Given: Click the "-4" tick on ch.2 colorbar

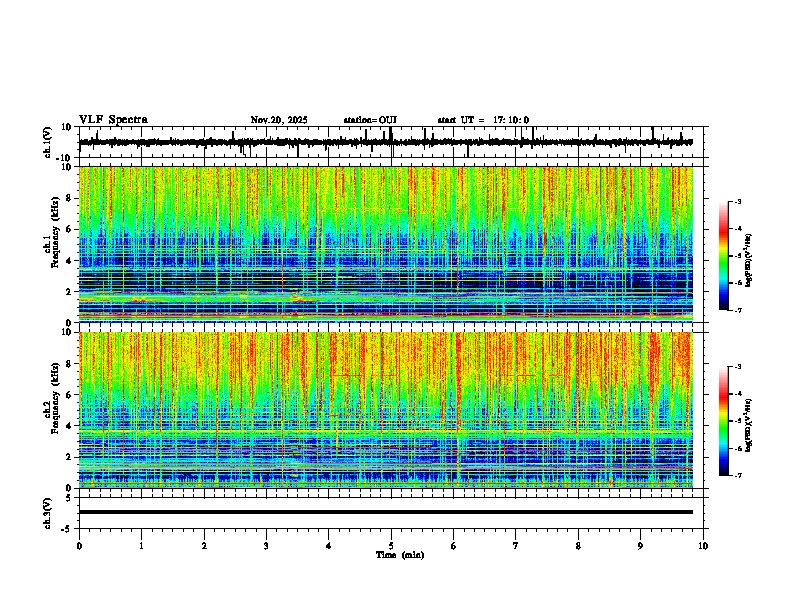Looking at the screenshot, I should (737, 394).
